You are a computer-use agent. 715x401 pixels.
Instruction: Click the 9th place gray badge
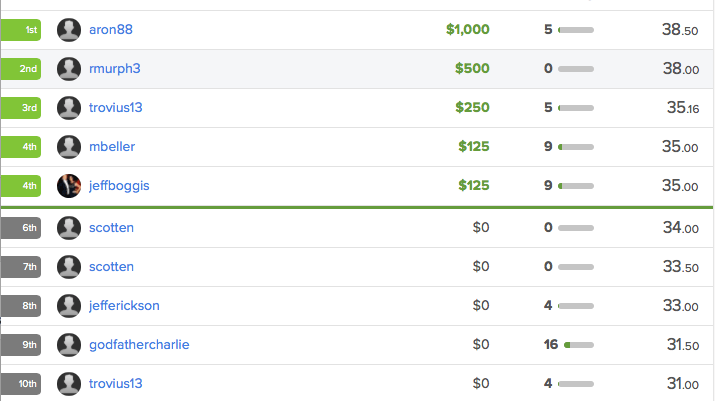pos(21,345)
